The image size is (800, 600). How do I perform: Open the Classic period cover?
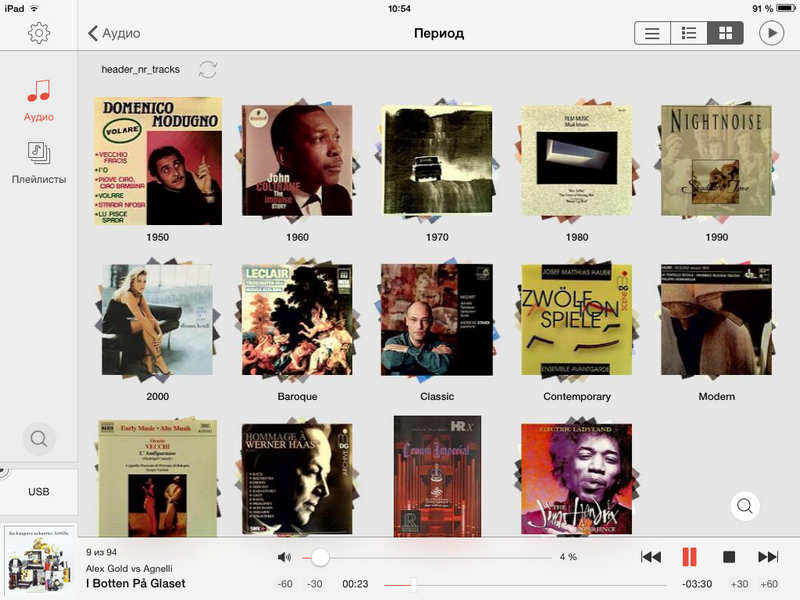437,320
